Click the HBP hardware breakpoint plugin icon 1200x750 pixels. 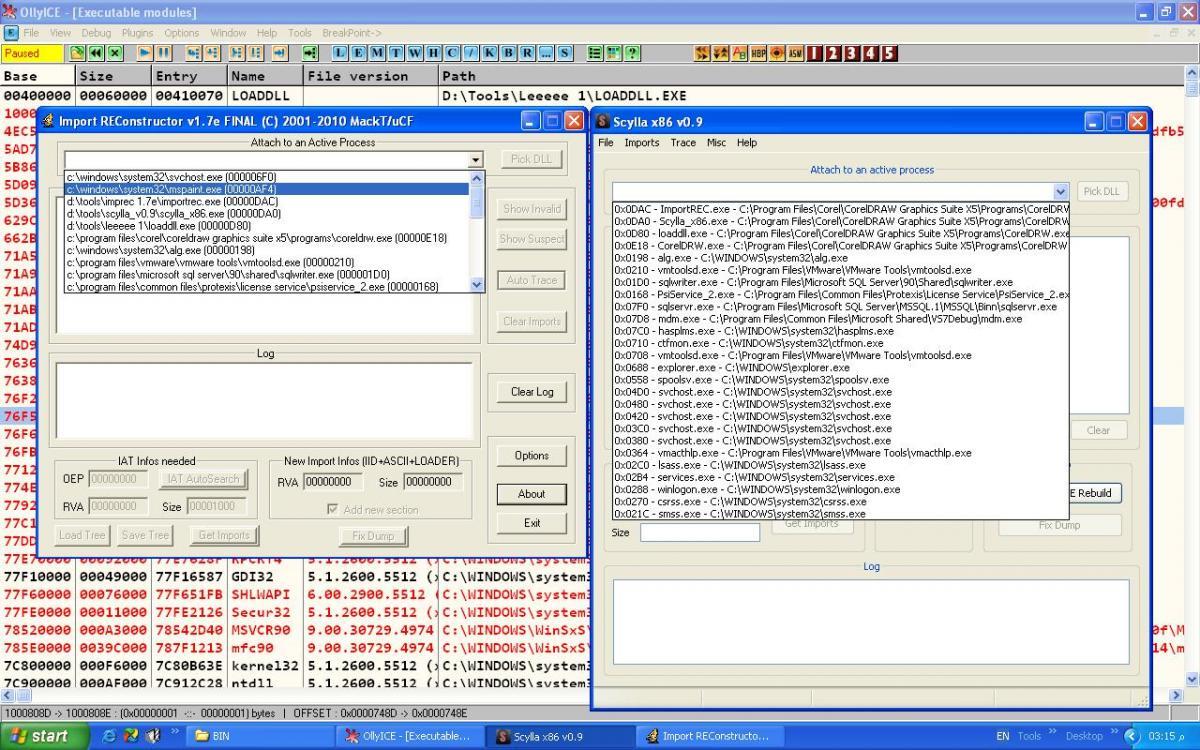point(757,53)
